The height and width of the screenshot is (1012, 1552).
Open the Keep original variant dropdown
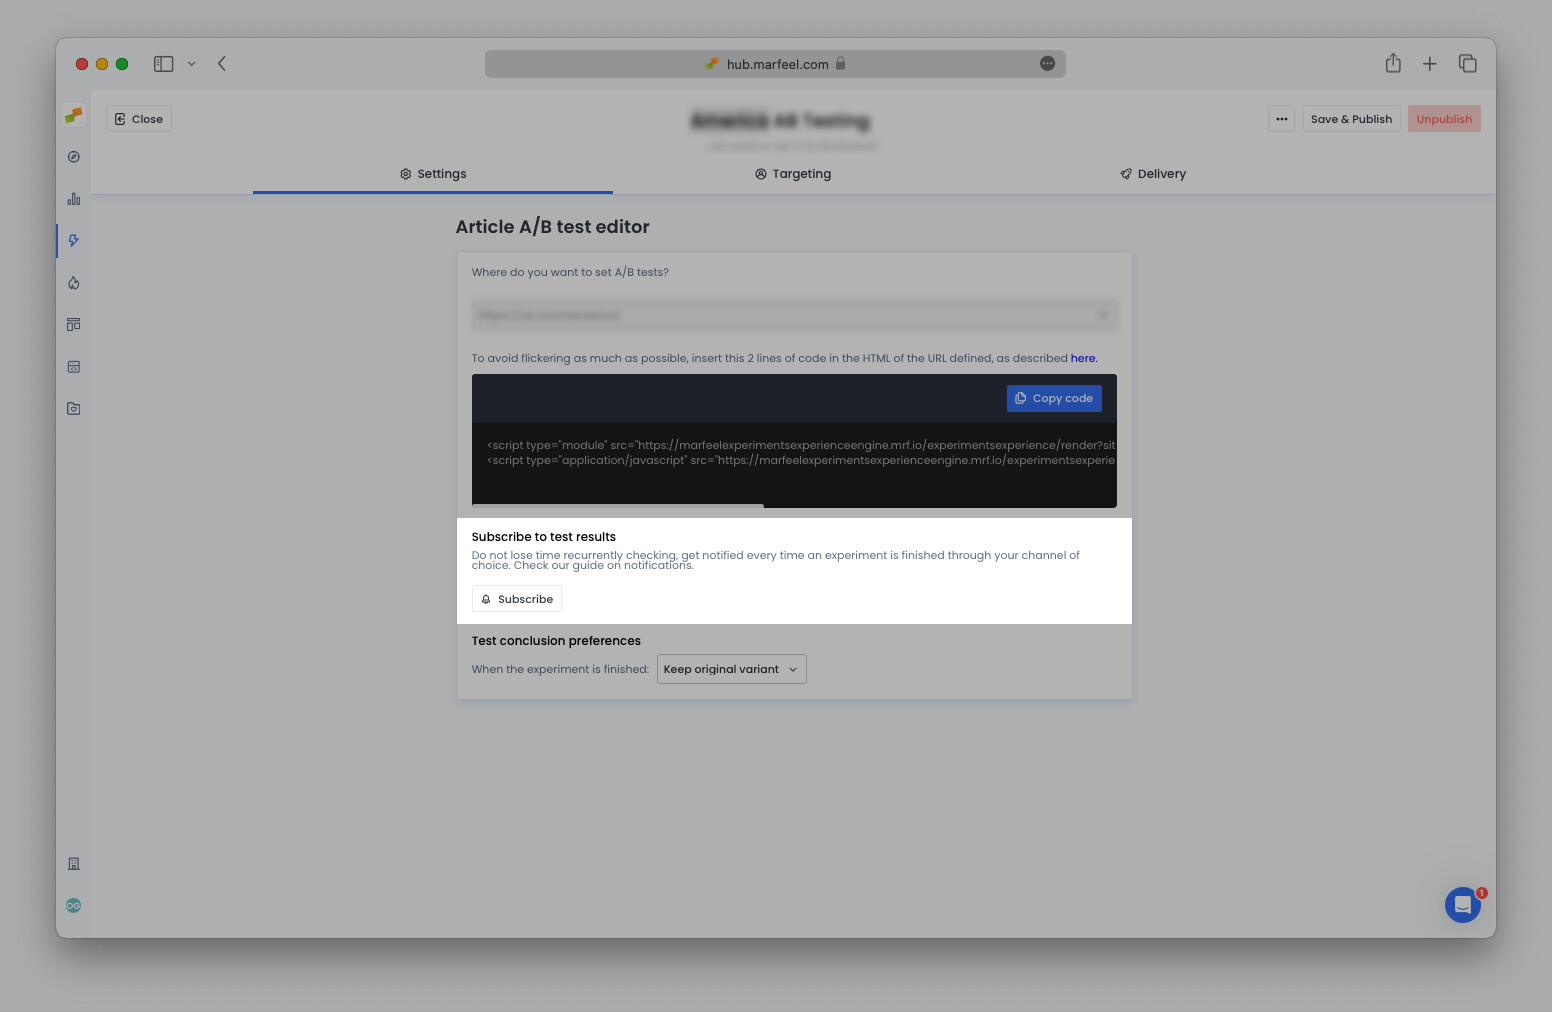[x=731, y=669]
